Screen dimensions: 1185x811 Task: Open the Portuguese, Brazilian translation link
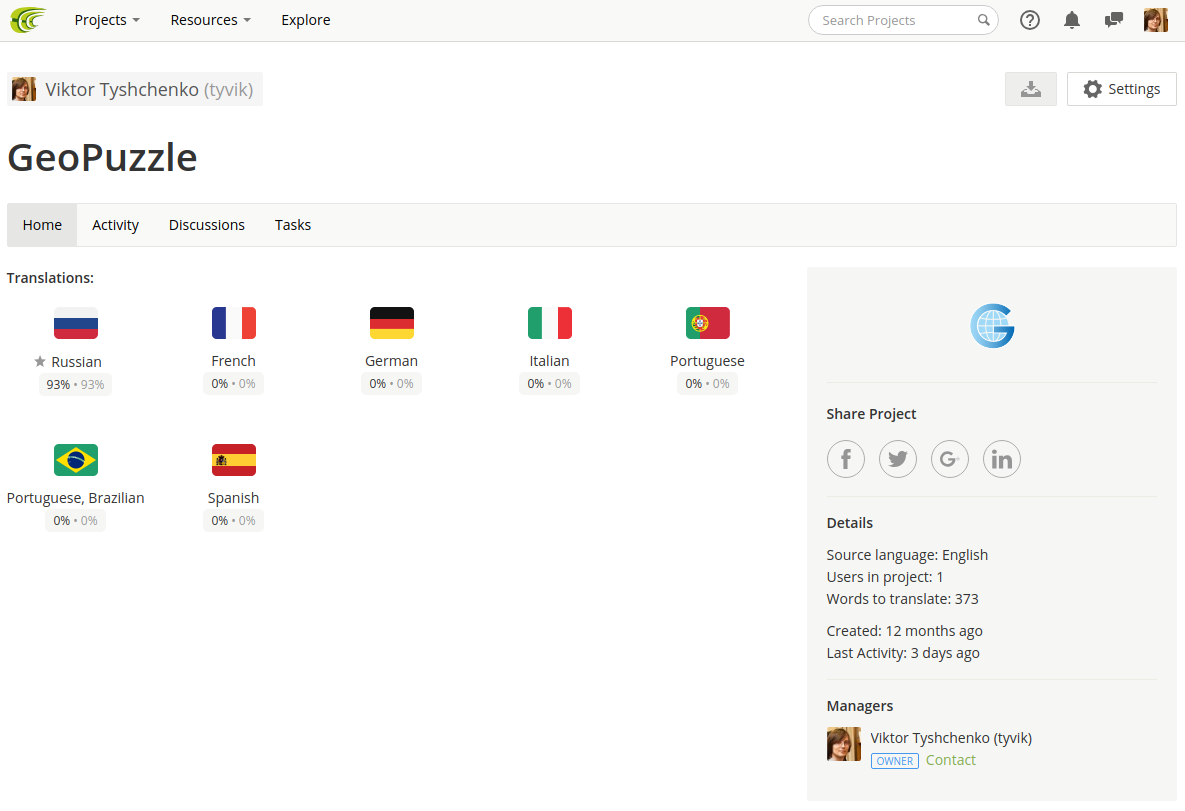76,498
